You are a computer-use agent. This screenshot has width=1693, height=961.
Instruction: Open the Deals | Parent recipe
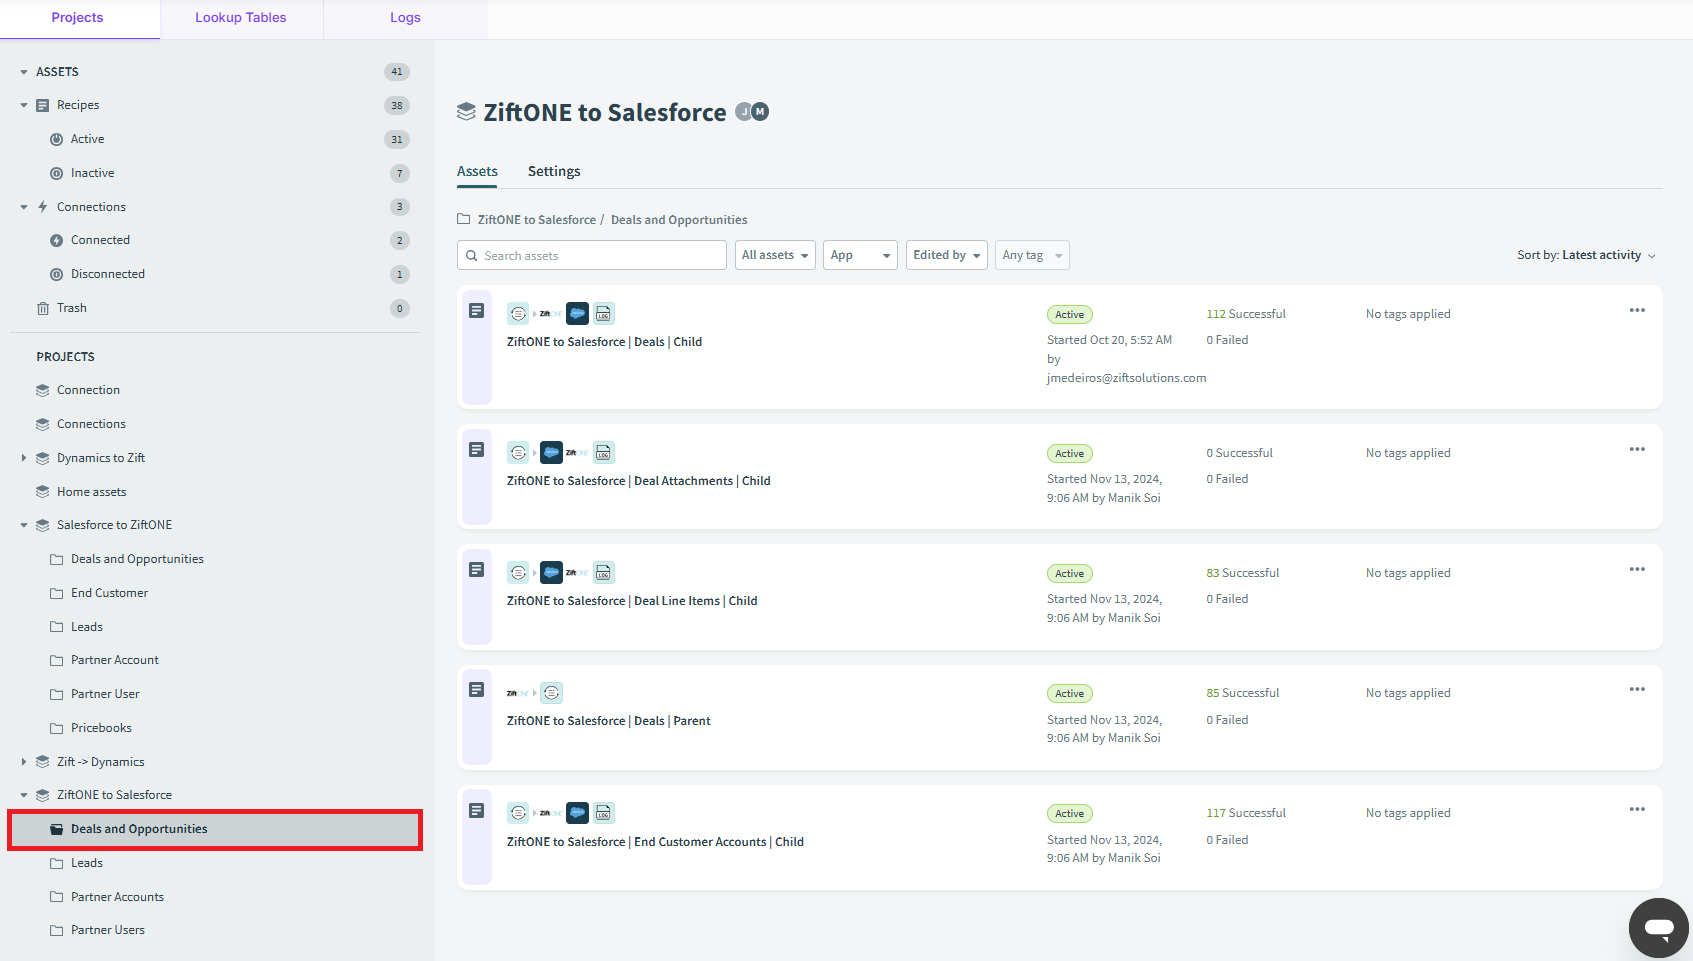(x=608, y=721)
